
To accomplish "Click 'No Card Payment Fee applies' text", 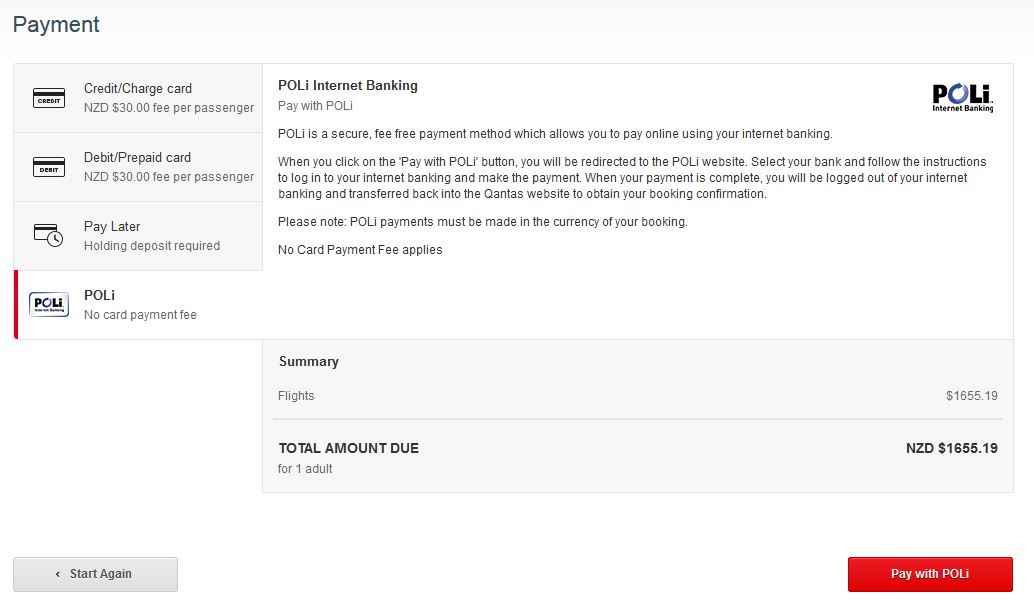I will pos(360,250).
